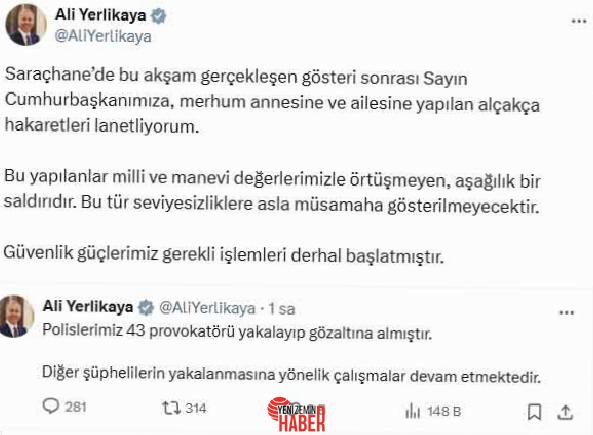Click the share upload icon
This screenshot has height=435, width=593.
pos(565,412)
